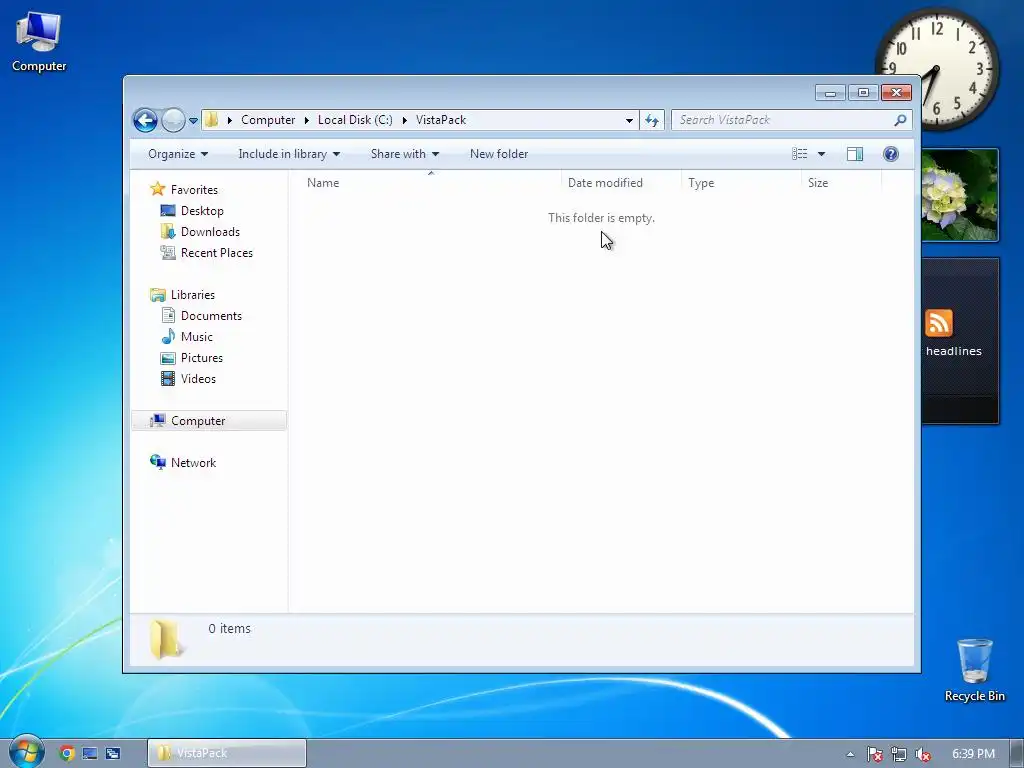Click the folder icon in the details pane

tap(166, 638)
